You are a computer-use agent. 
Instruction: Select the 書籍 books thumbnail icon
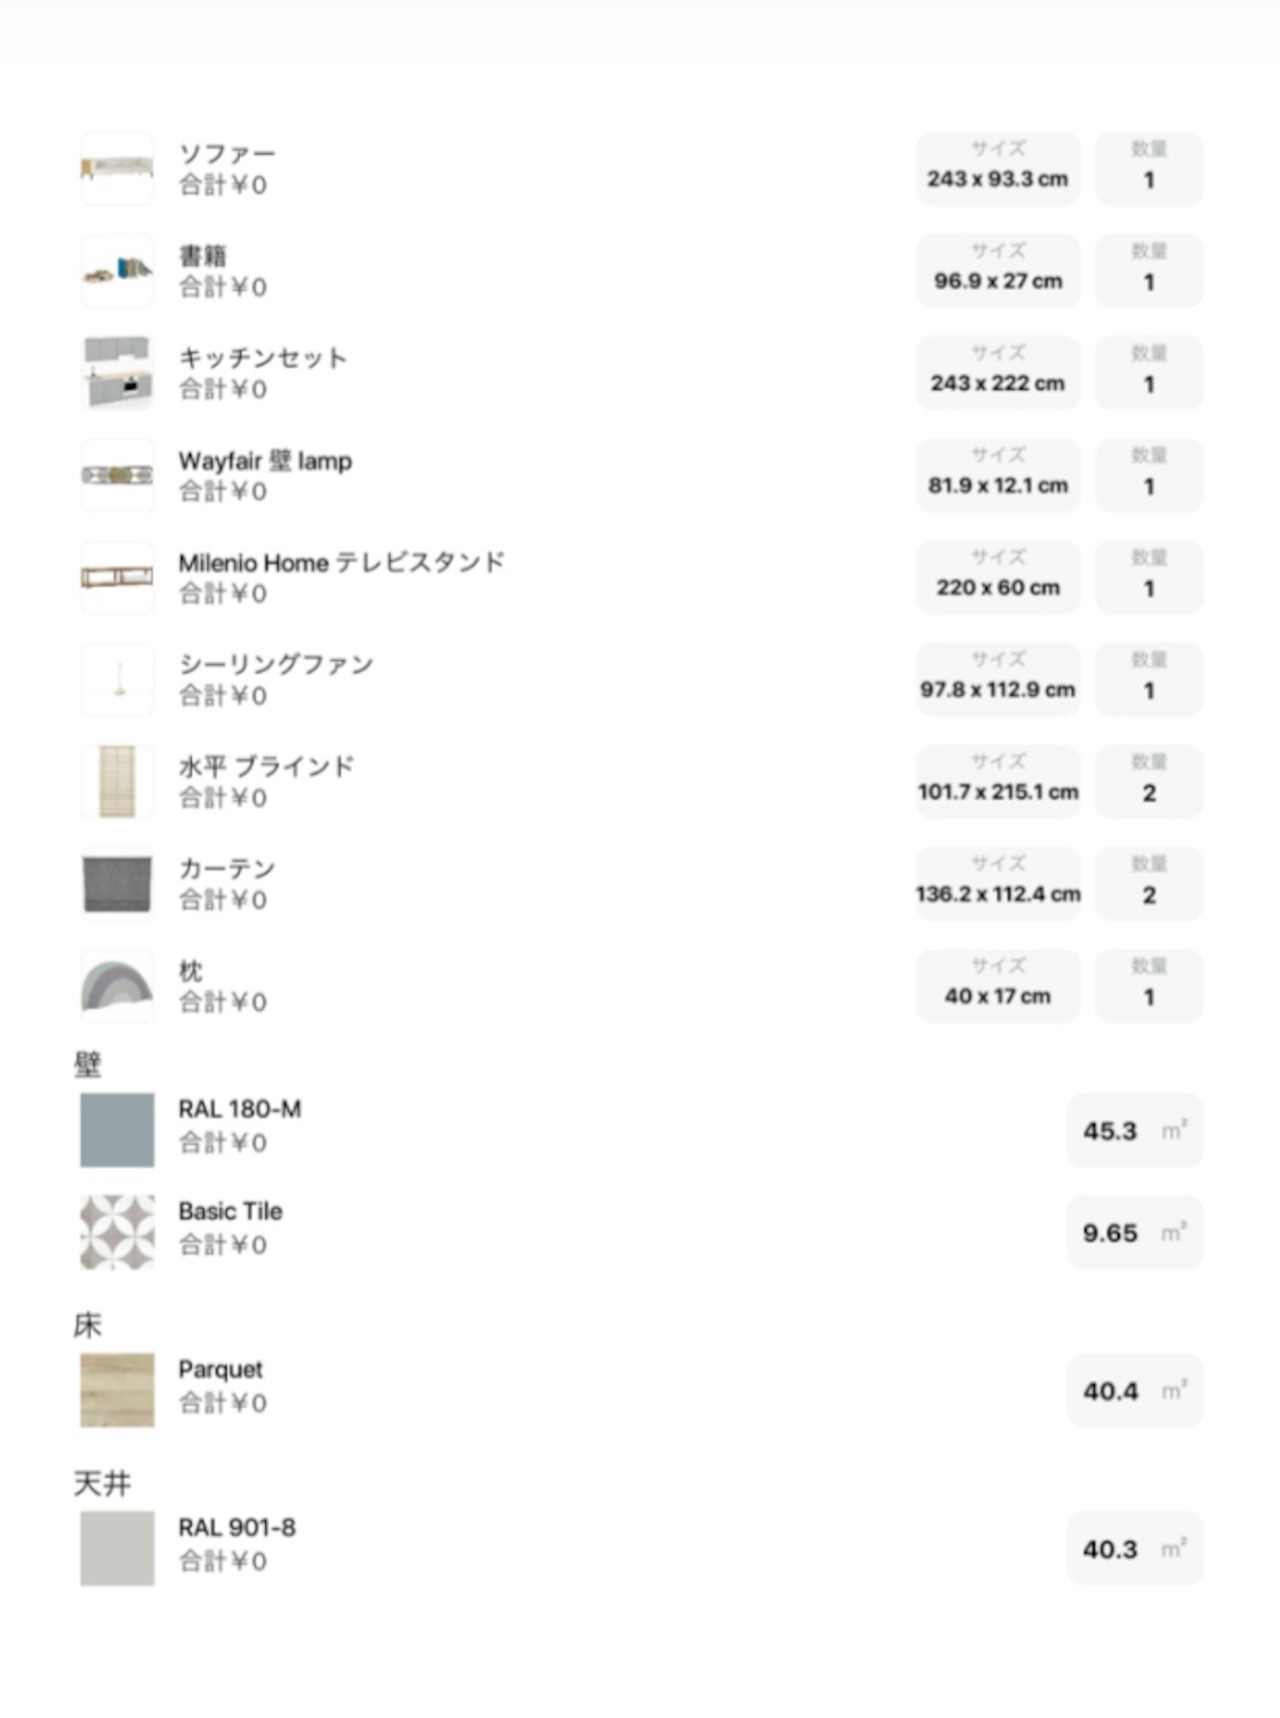pos(117,271)
